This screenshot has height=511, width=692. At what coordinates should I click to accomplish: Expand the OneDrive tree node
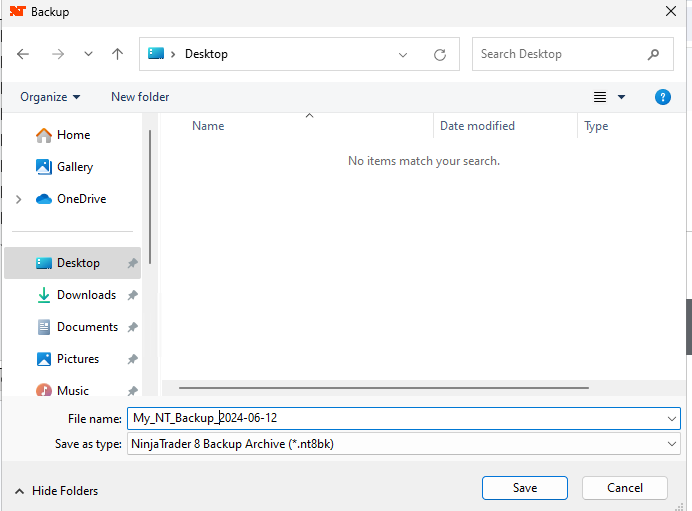click(18, 199)
